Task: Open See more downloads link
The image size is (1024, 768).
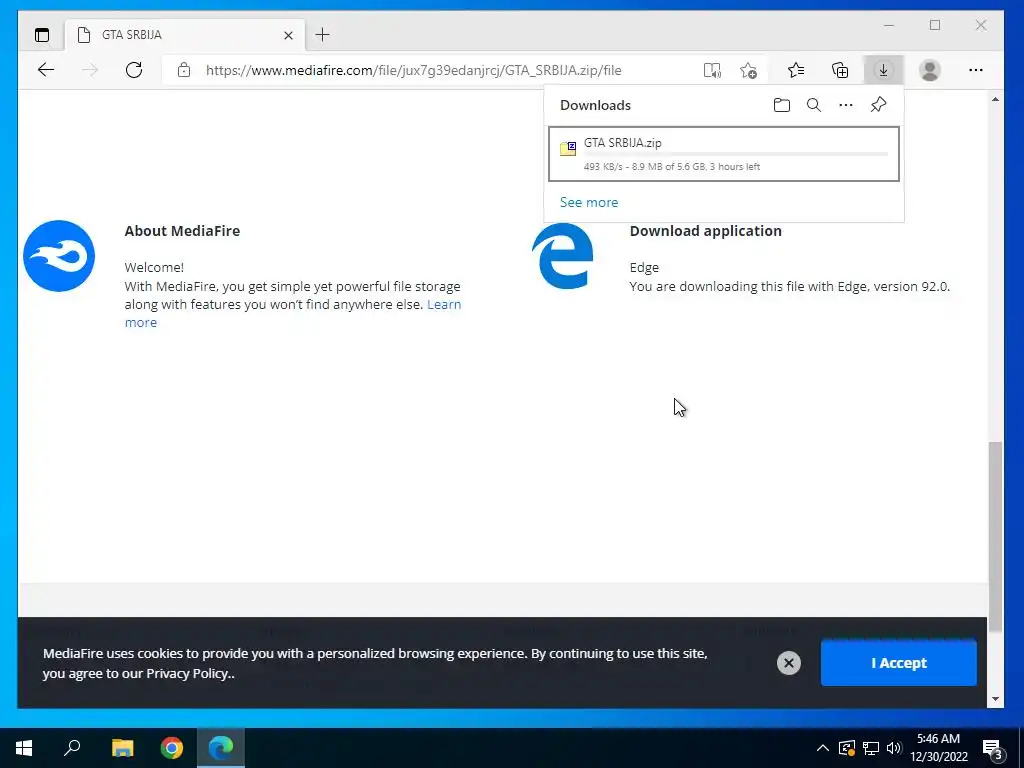Action: click(x=589, y=202)
